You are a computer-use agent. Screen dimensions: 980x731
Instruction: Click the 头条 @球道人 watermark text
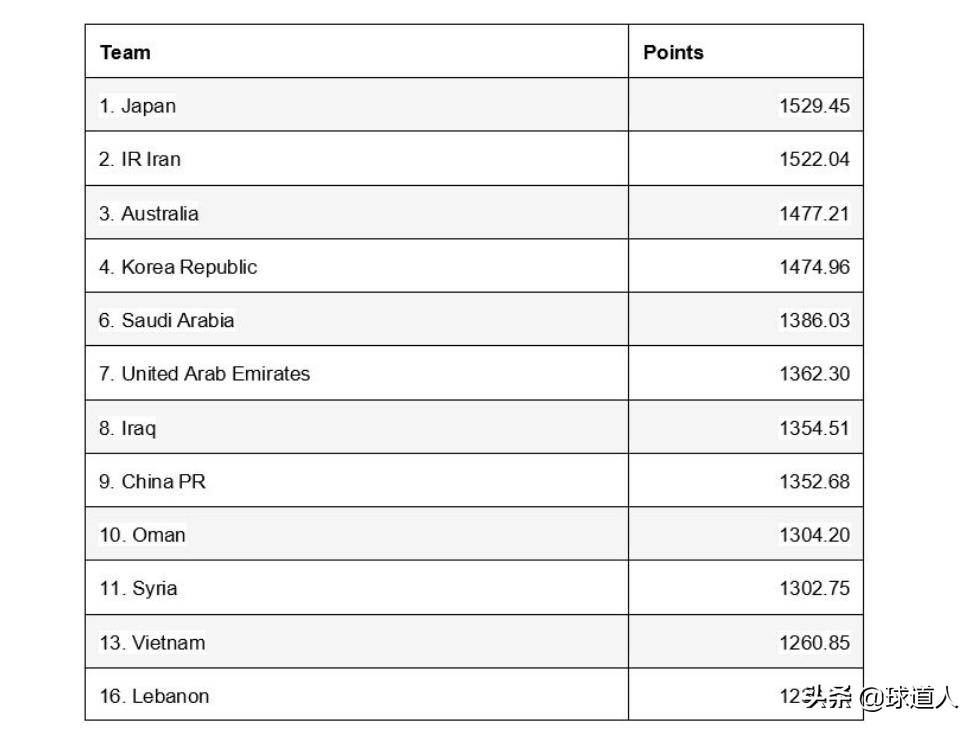click(x=879, y=697)
